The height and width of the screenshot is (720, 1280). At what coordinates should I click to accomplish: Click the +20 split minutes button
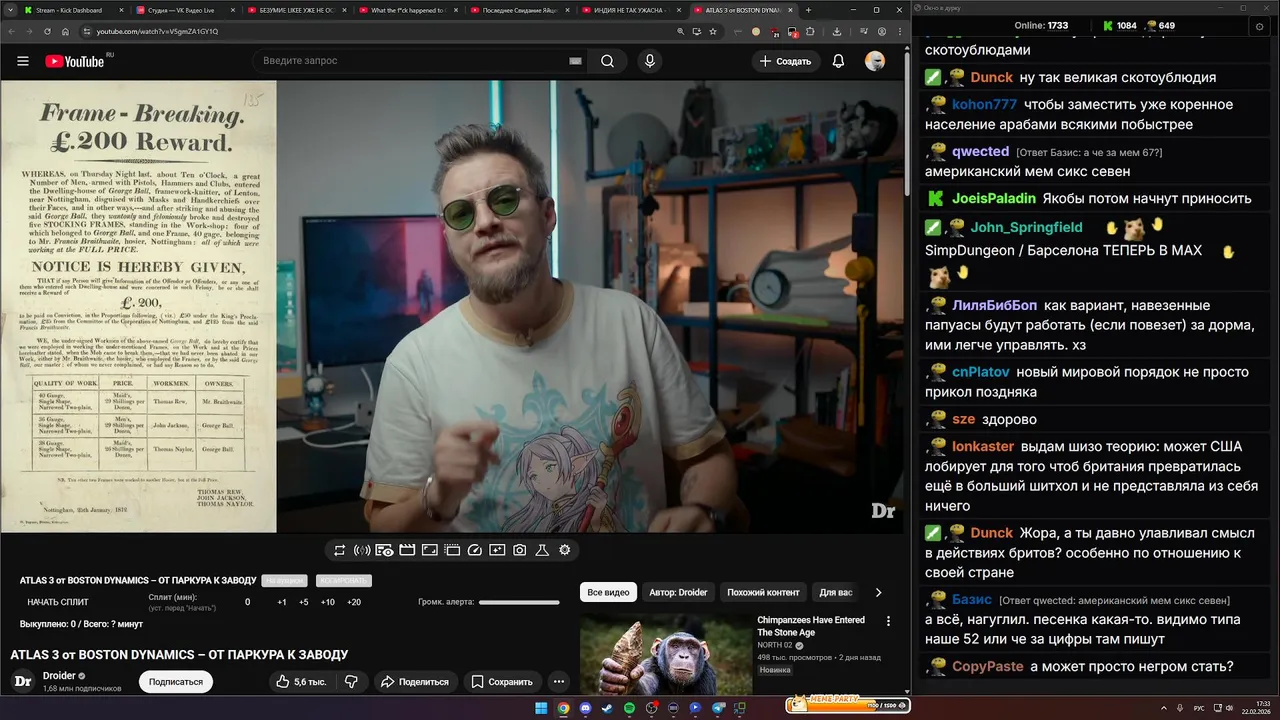click(354, 602)
